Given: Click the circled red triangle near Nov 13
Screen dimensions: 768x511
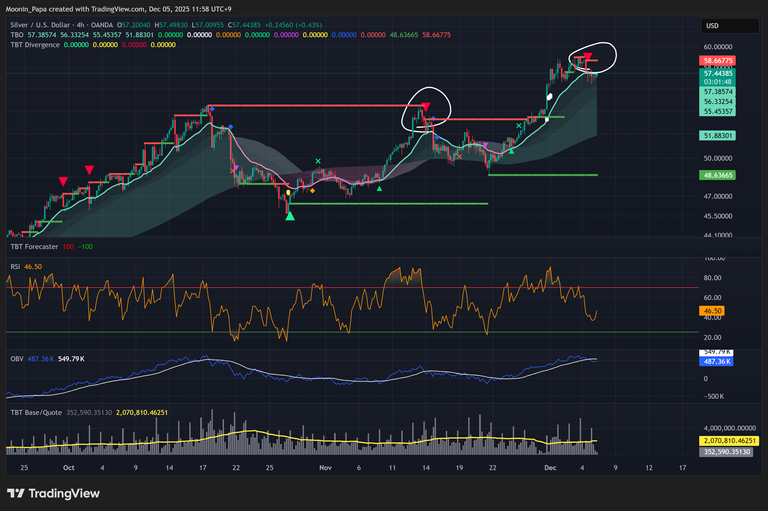Looking at the screenshot, I should point(426,107).
